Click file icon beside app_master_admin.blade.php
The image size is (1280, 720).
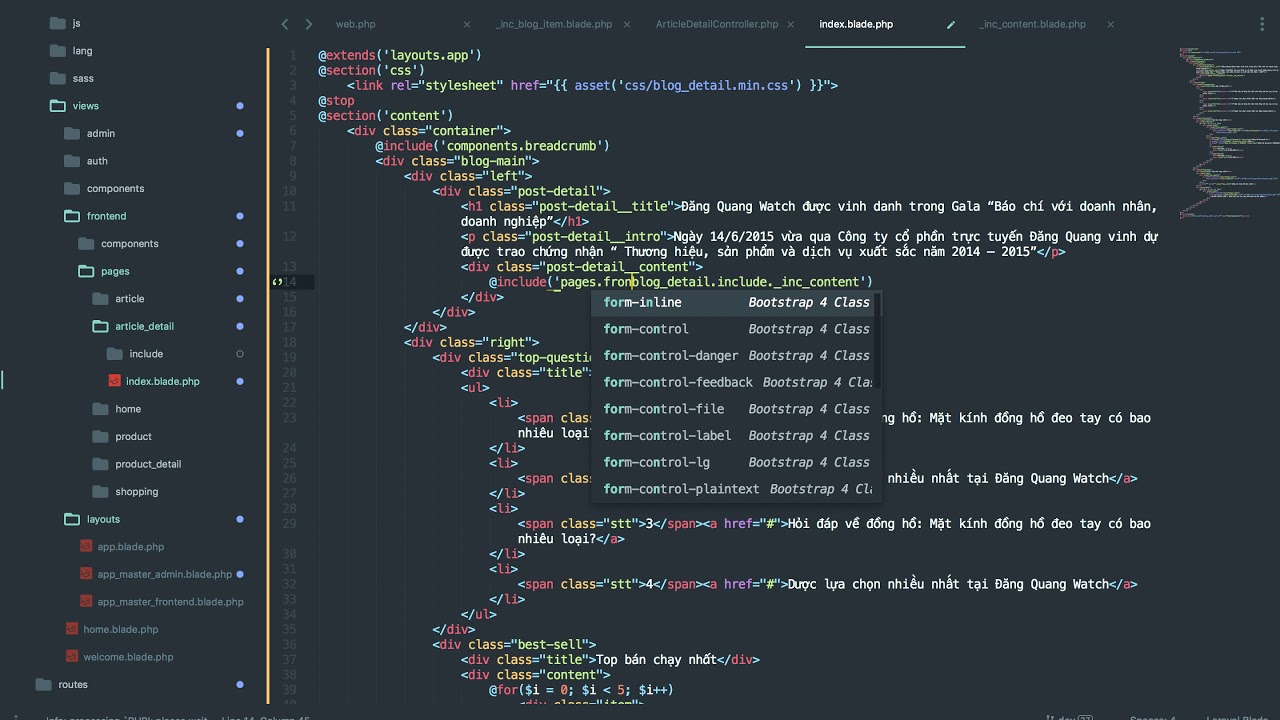click(86, 574)
